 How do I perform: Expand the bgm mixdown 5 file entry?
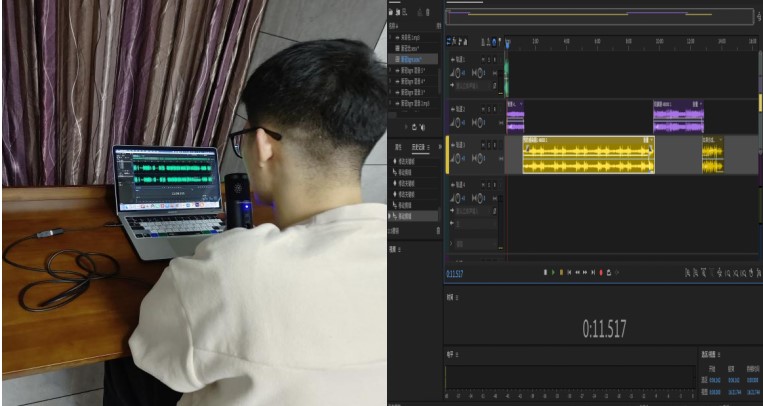point(390,71)
